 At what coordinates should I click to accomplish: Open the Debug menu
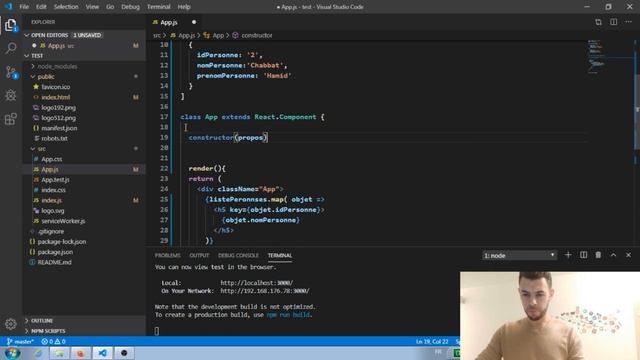(131, 7)
